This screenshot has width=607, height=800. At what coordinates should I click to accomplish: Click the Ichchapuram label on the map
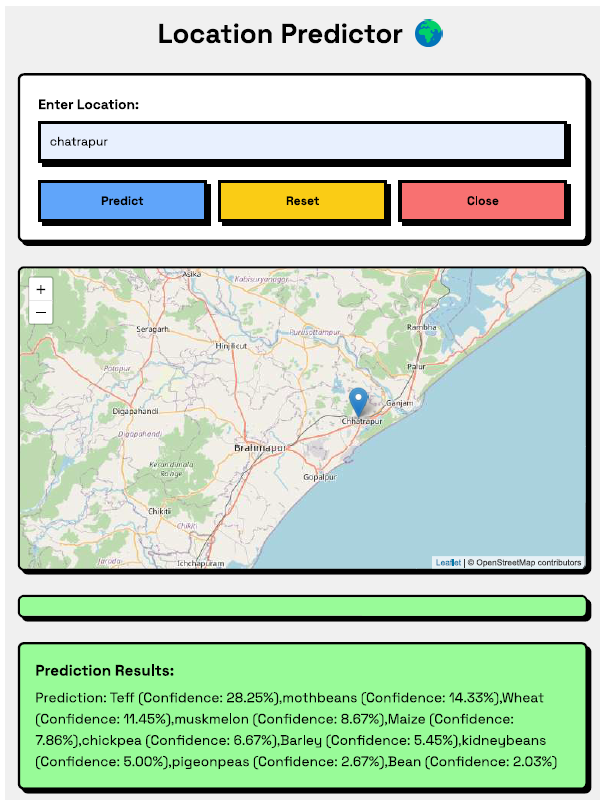point(200,563)
